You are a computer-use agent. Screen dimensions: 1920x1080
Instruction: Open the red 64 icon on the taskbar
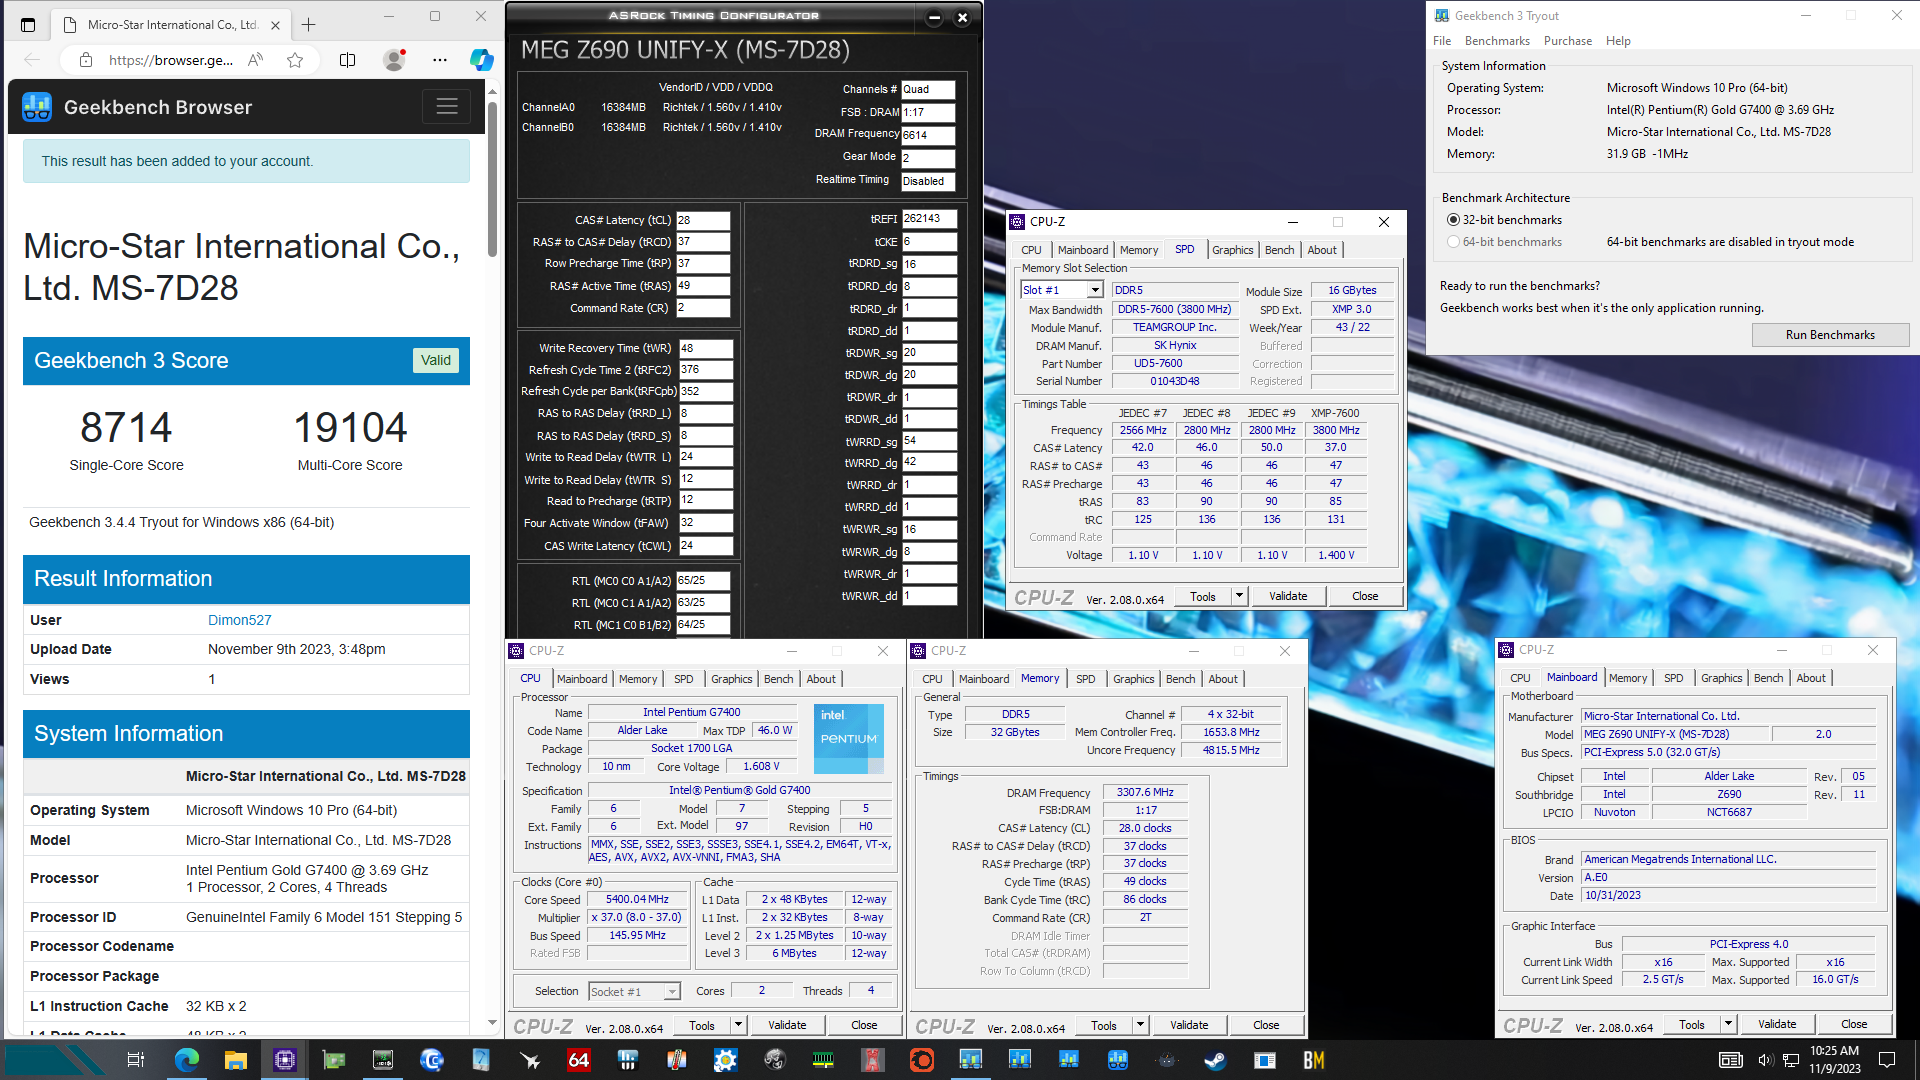pos(578,1060)
